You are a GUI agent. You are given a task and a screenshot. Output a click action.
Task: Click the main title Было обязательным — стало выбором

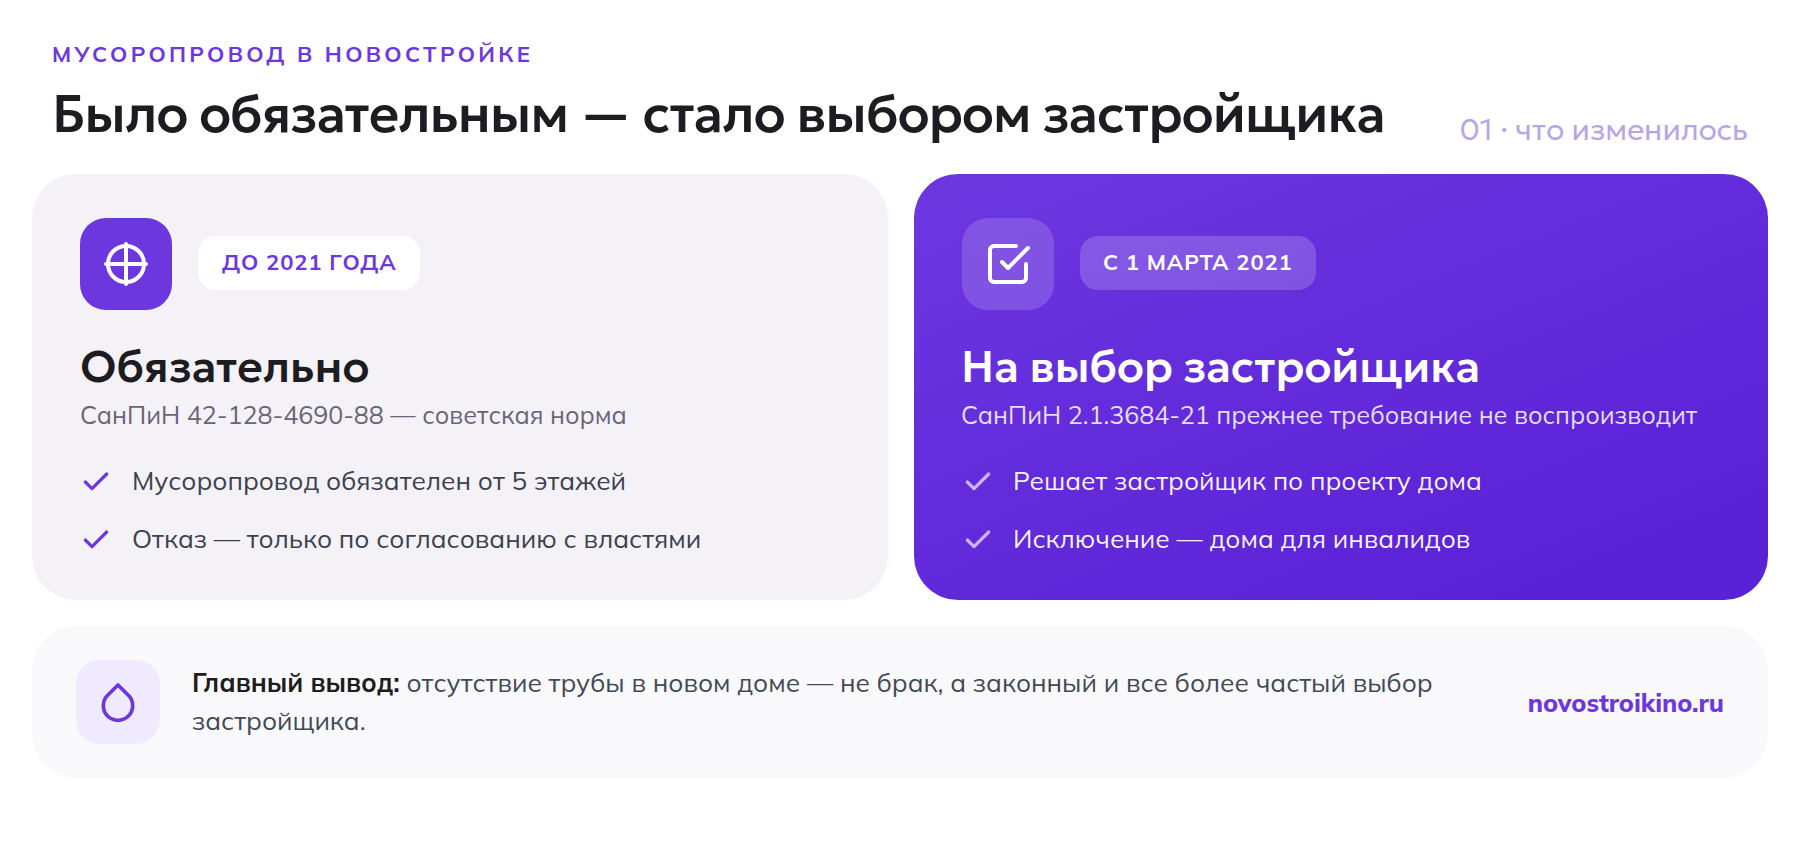(x=718, y=115)
